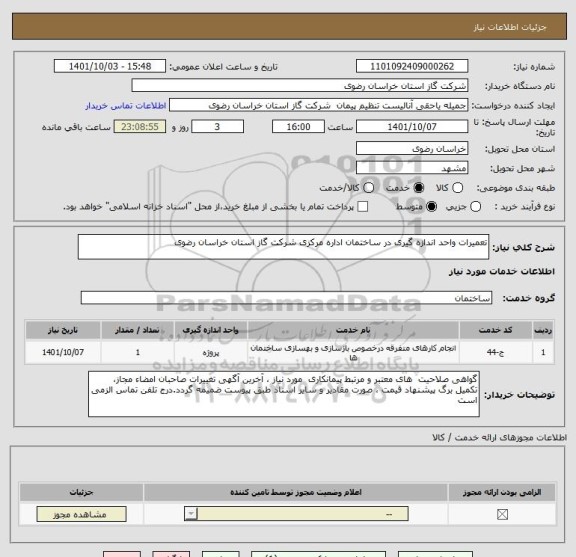Click the پروژه unit cell
This screenshot has height=557, width=576.
point(211,352)
